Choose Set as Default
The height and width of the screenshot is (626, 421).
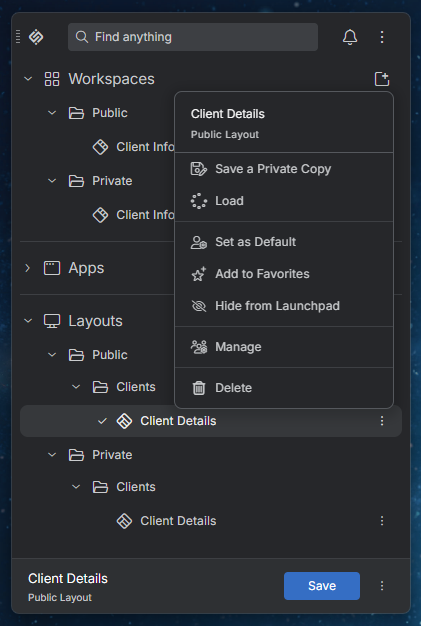pos(284,242)
